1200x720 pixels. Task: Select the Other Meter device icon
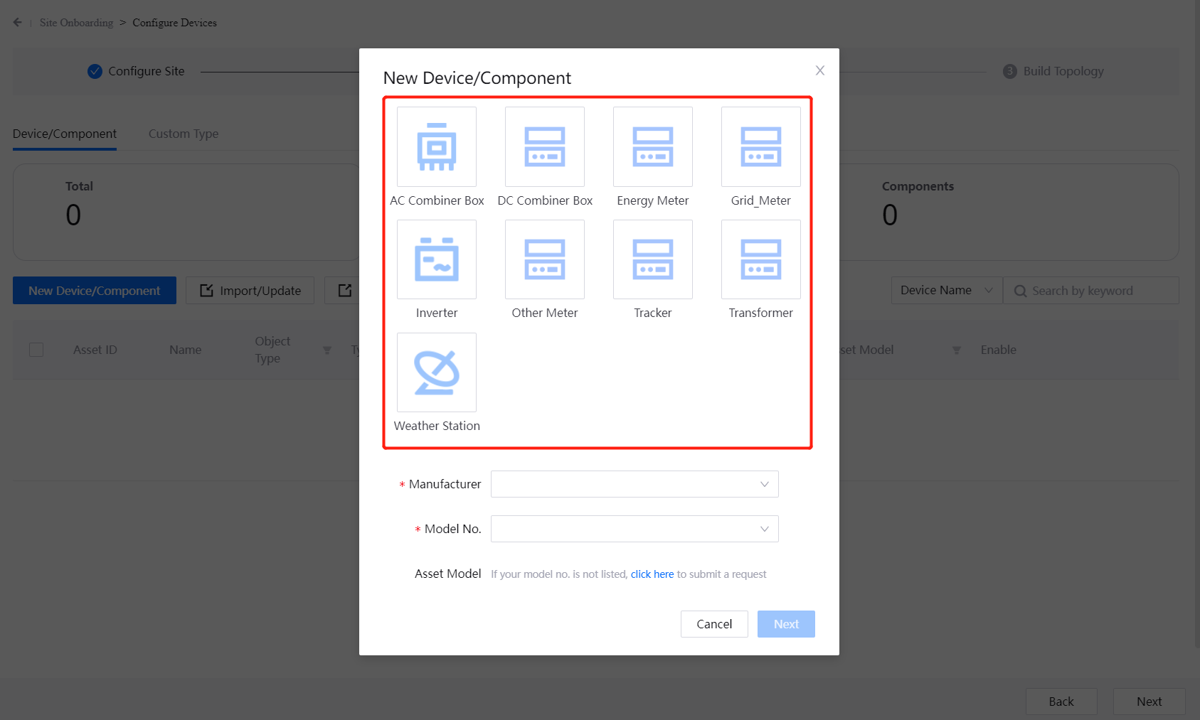[x=545, y=260]
